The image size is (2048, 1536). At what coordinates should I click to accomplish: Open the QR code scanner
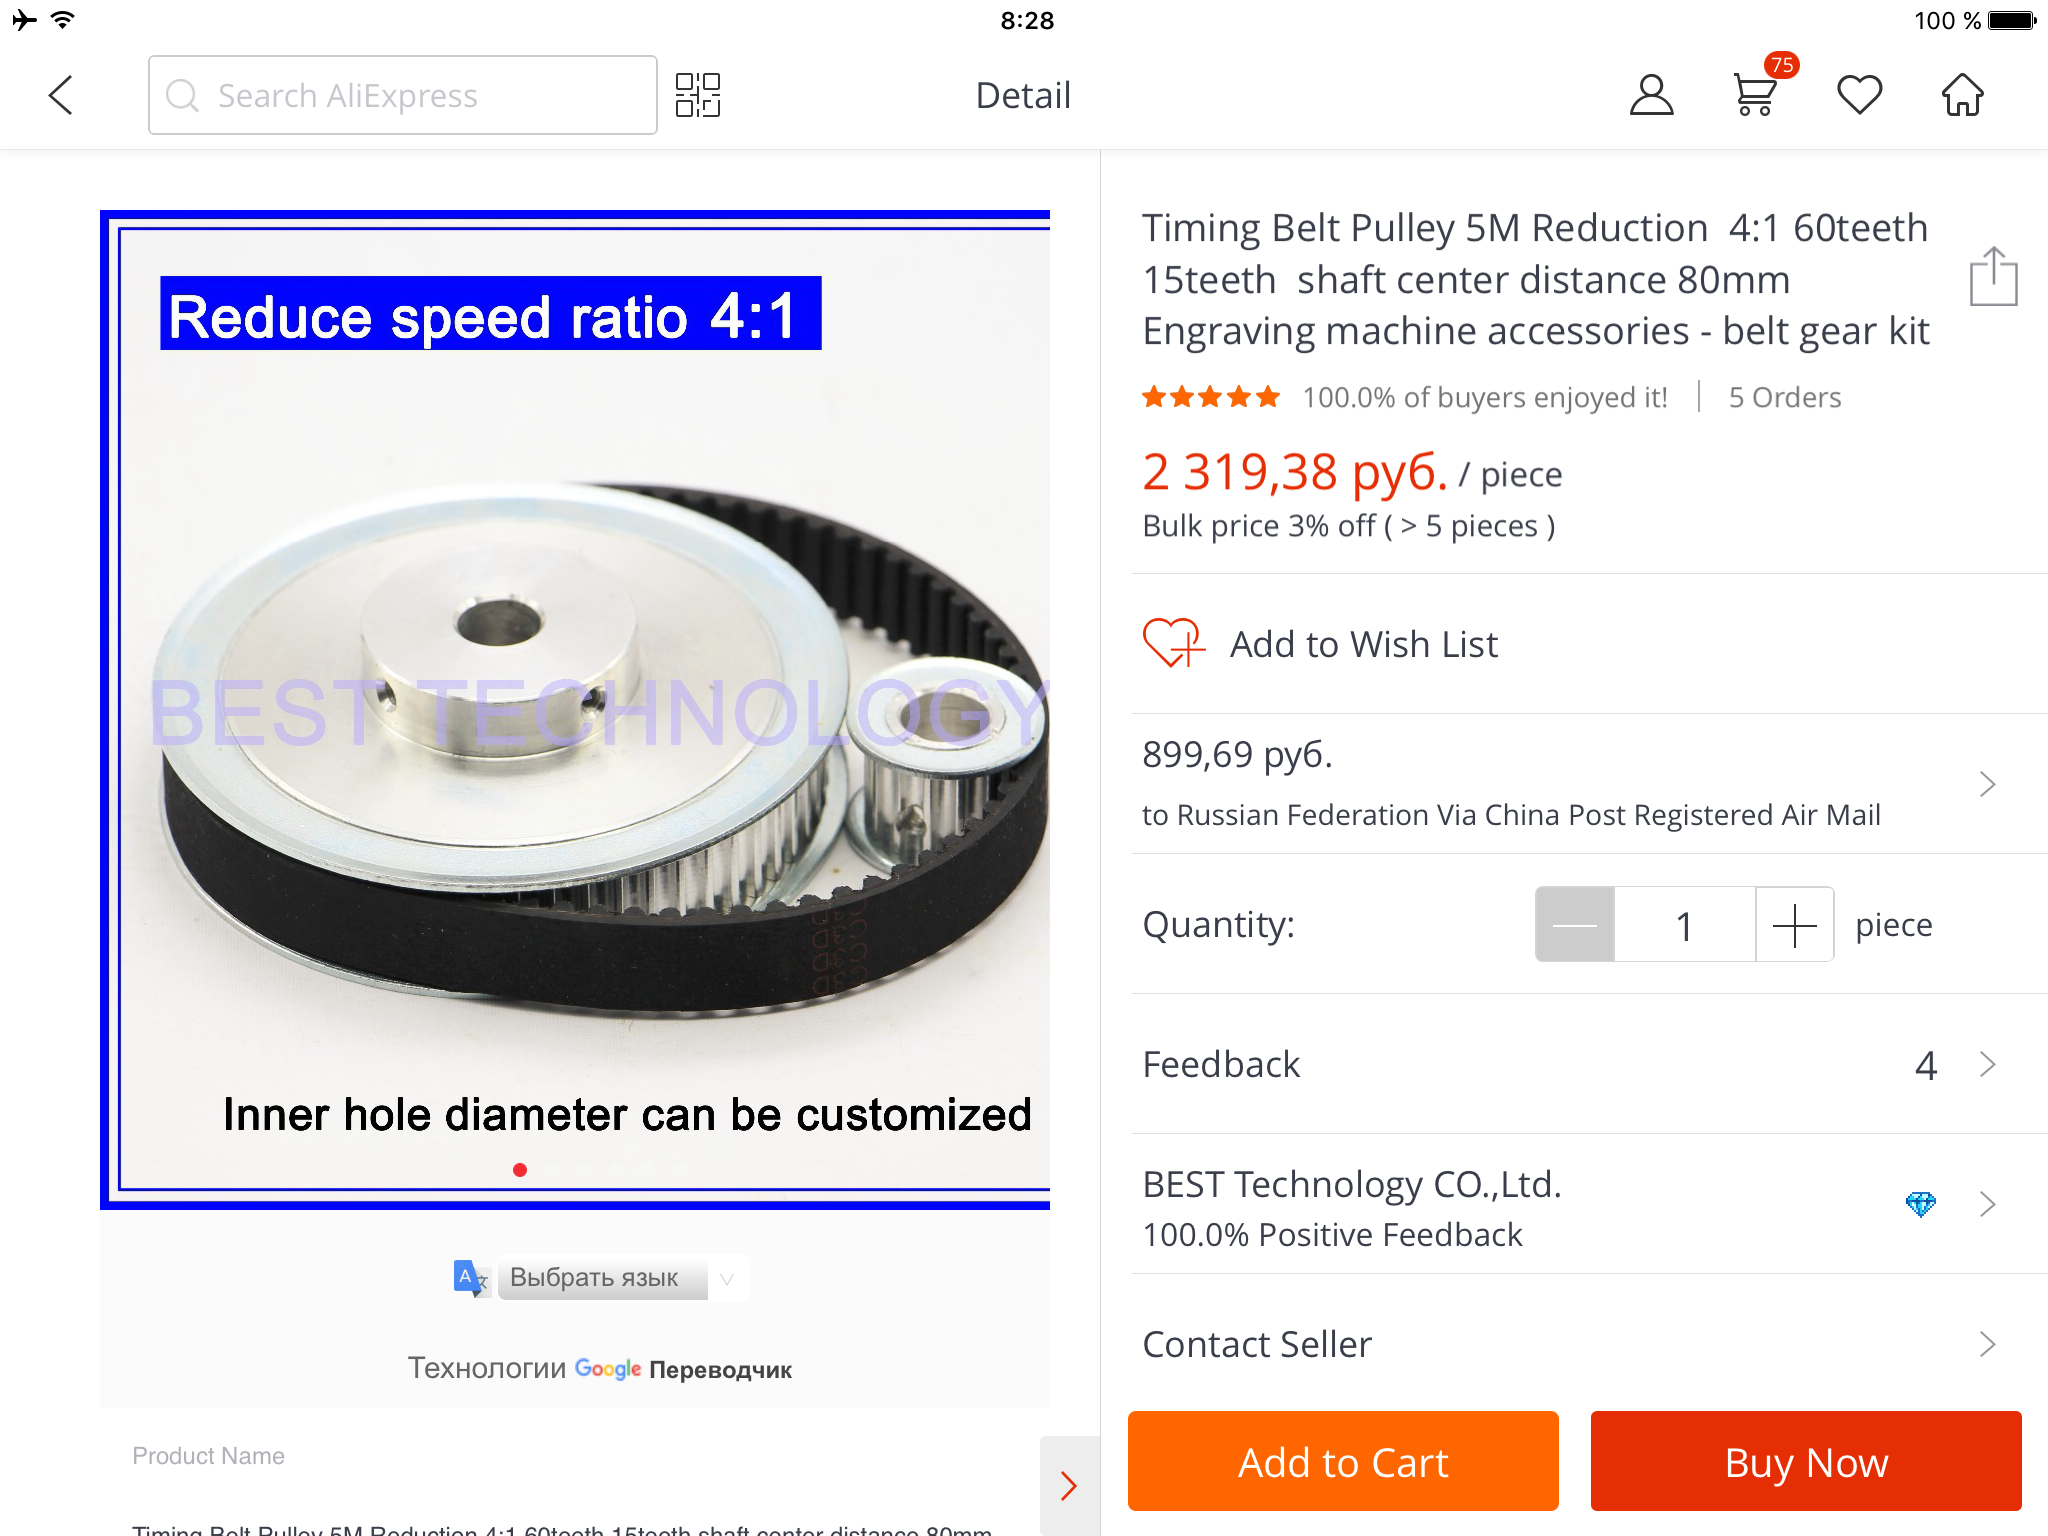coord(697,96)
